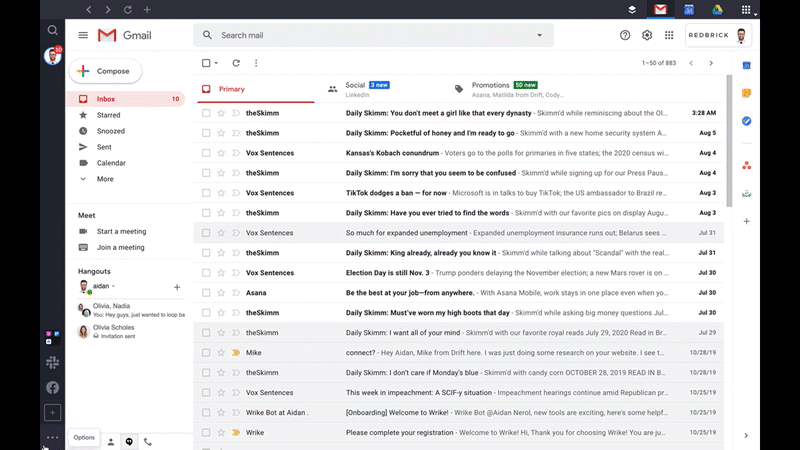Mark Pocketful of honey email as important
800x450 pixels.
point(236,133)
